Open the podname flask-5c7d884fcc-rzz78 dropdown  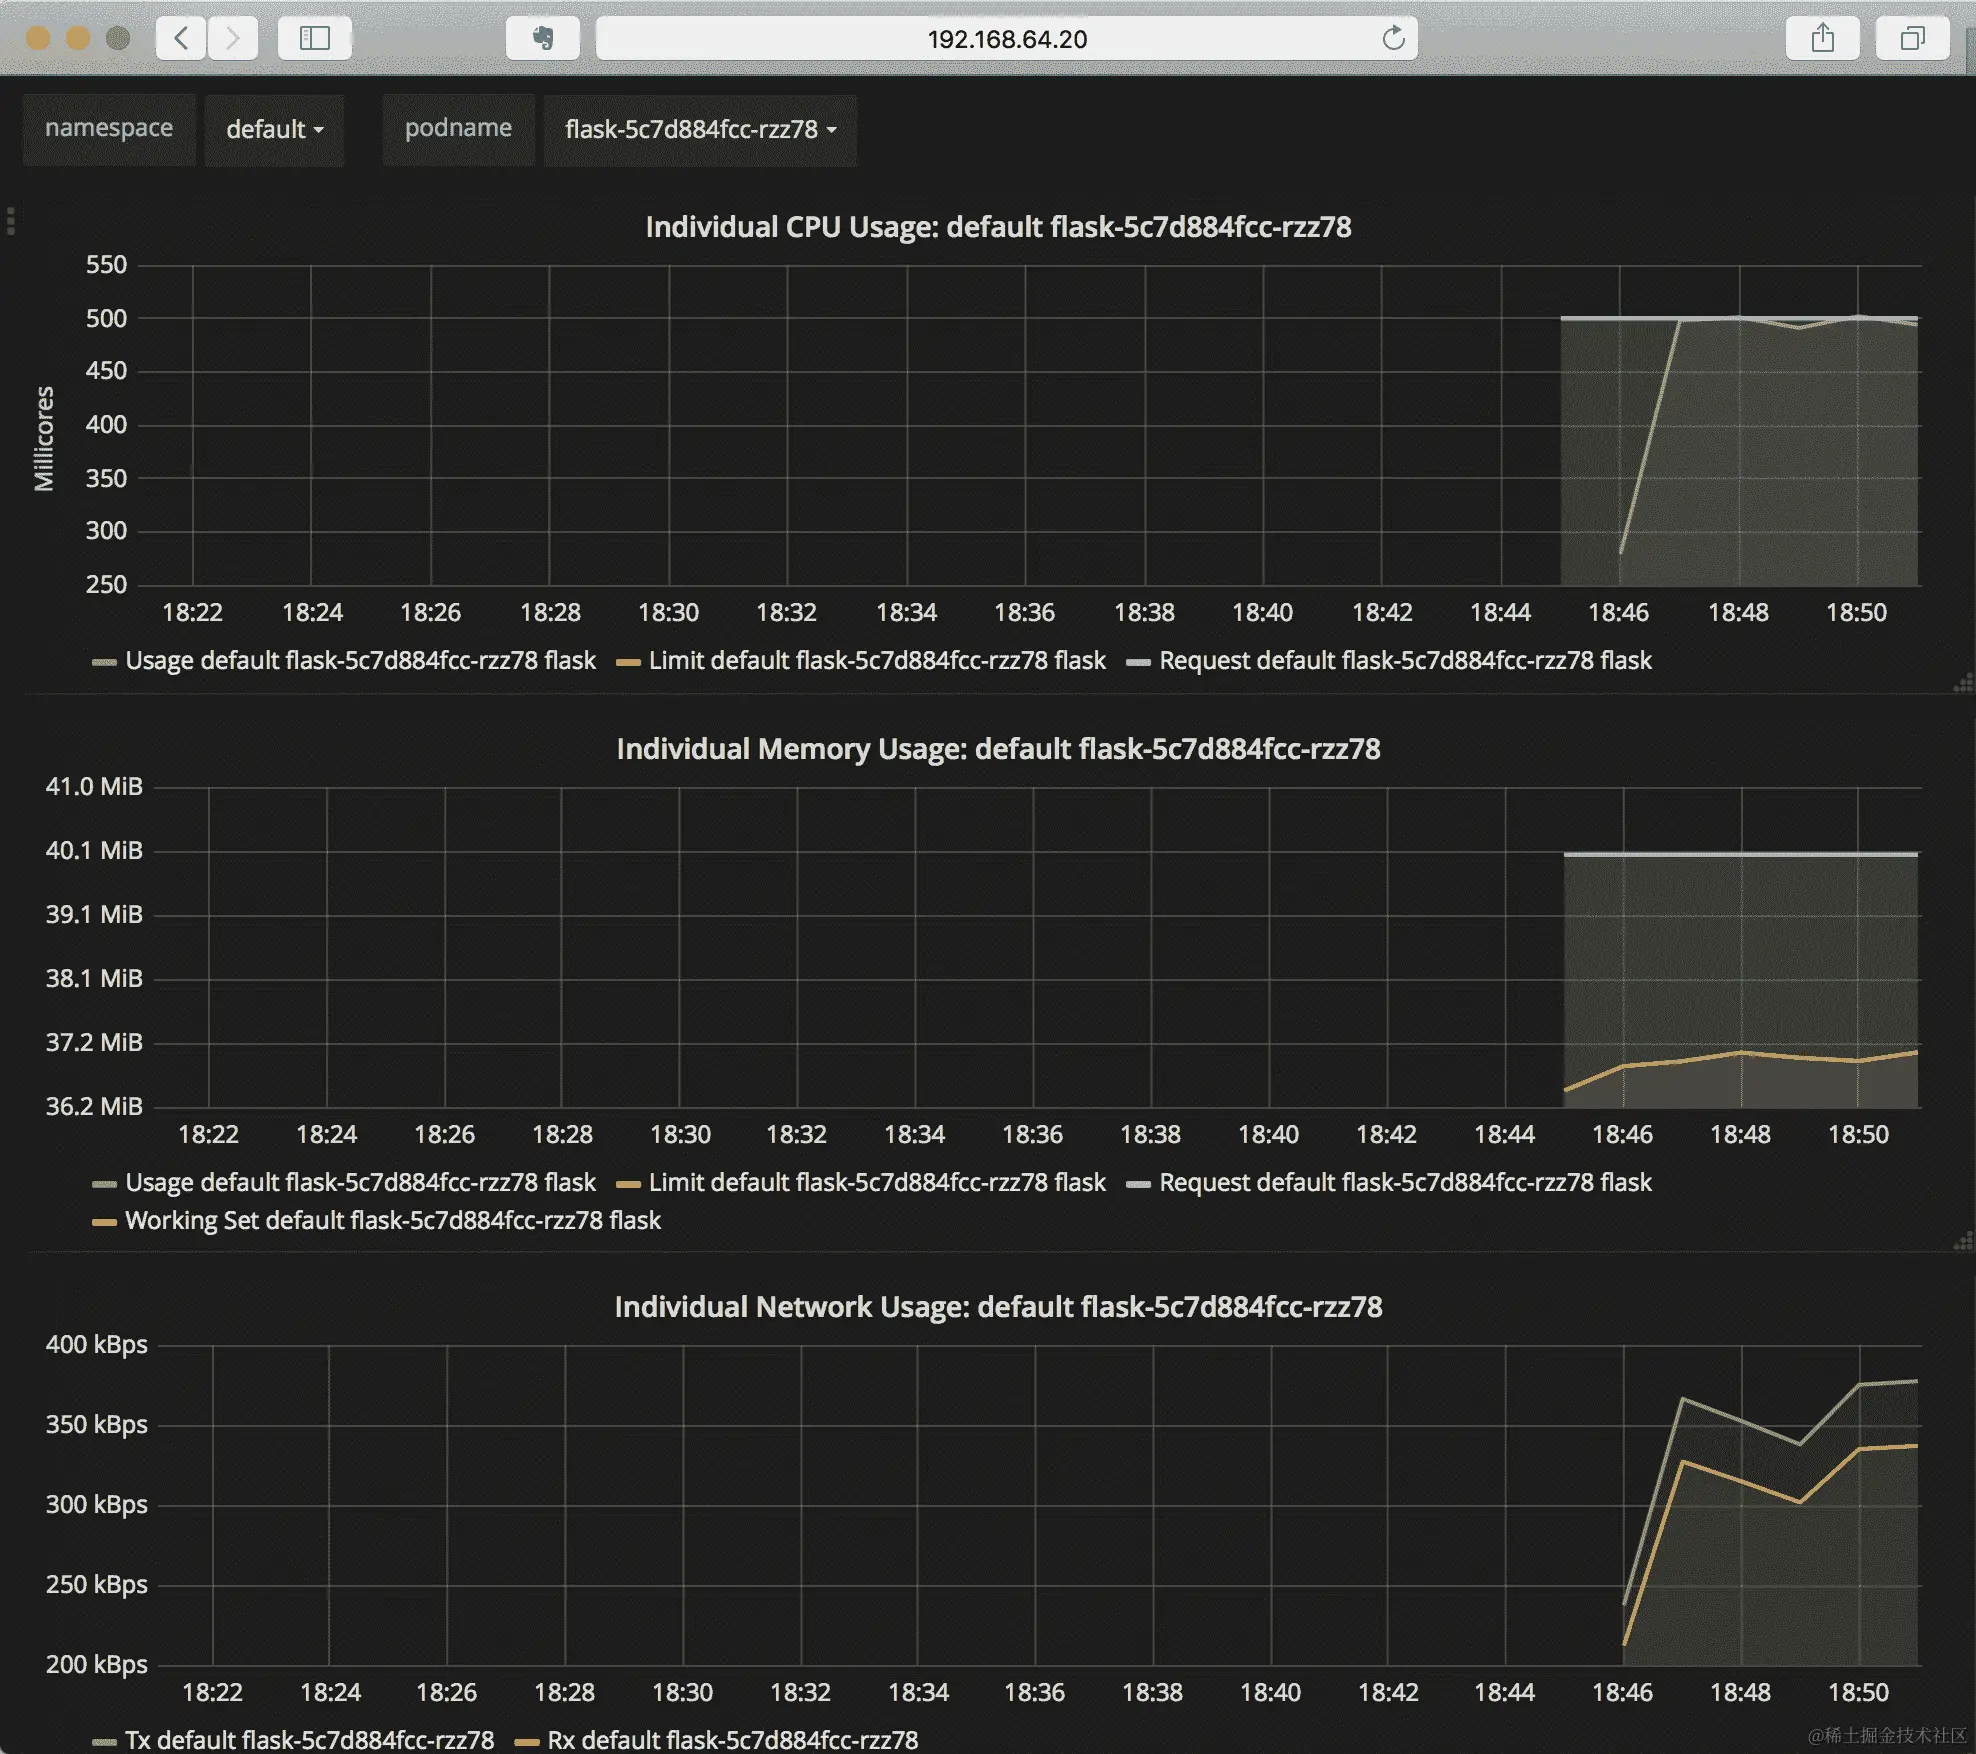700,130
